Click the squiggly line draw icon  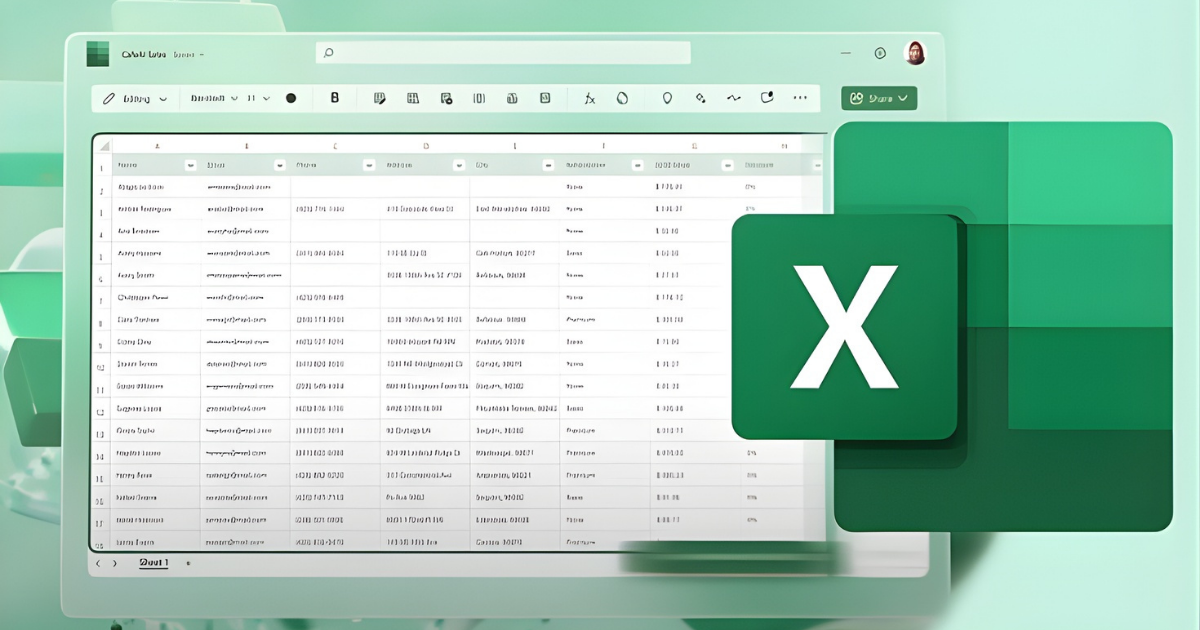click(734, 98)
